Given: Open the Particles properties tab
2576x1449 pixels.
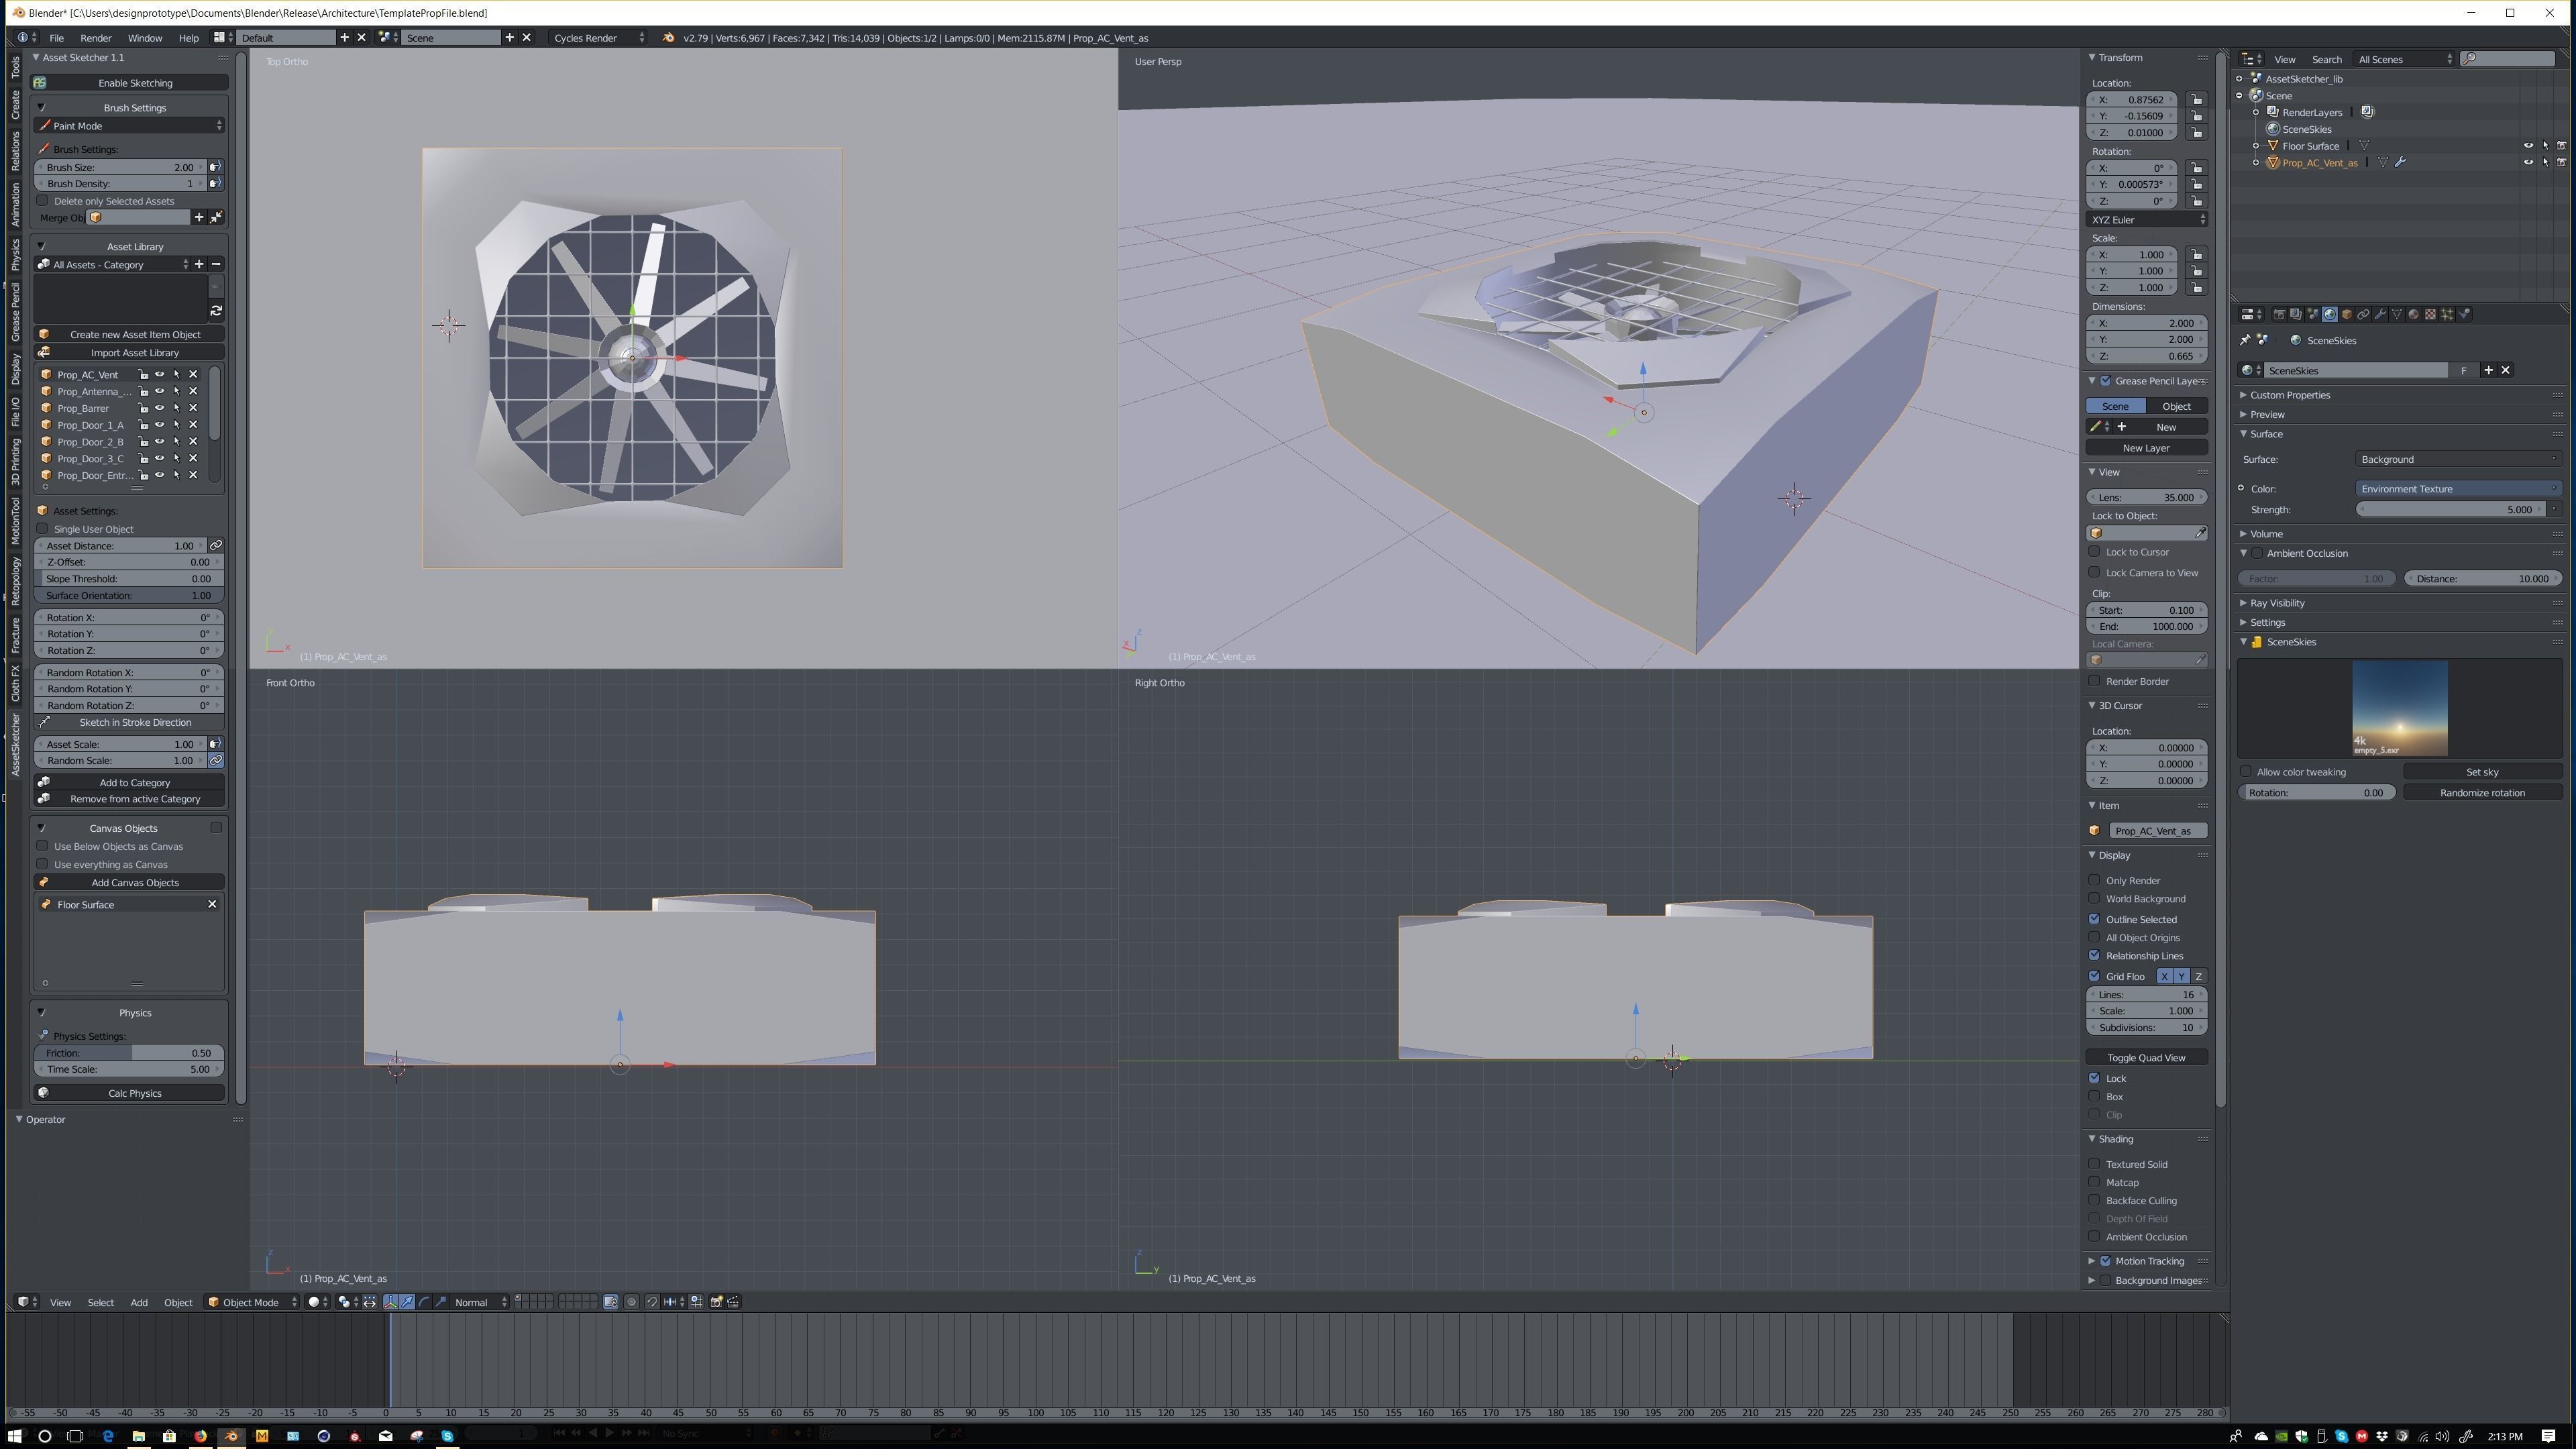Looking at the screenshot, I should [x=2447, y=314].
